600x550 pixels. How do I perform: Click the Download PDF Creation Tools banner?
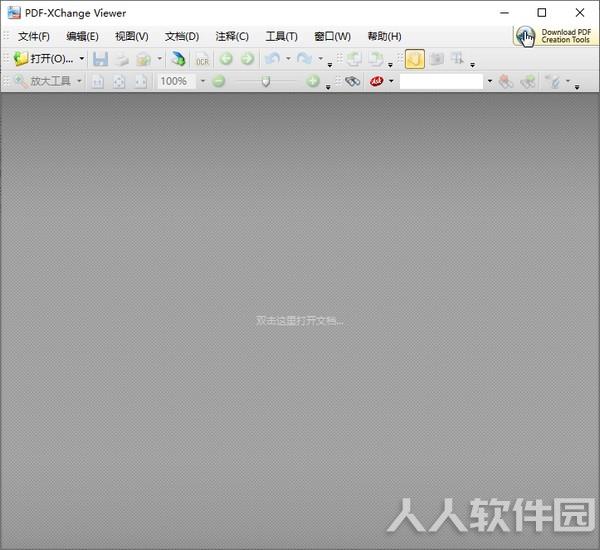pyautogui.click(x=554, y=36)
